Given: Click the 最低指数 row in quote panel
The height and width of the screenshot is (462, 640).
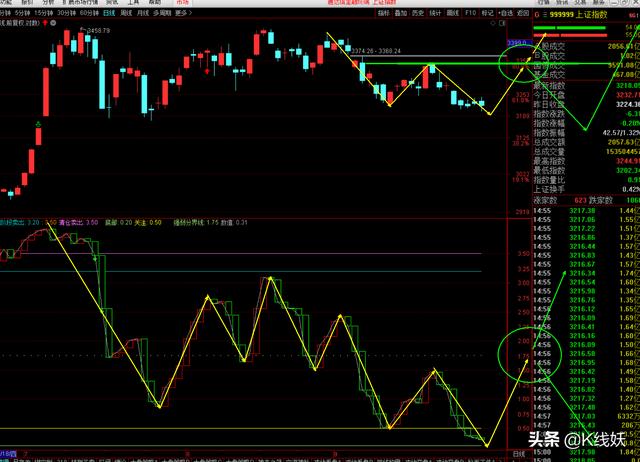Looking at the screenshot, I should 586,170.
